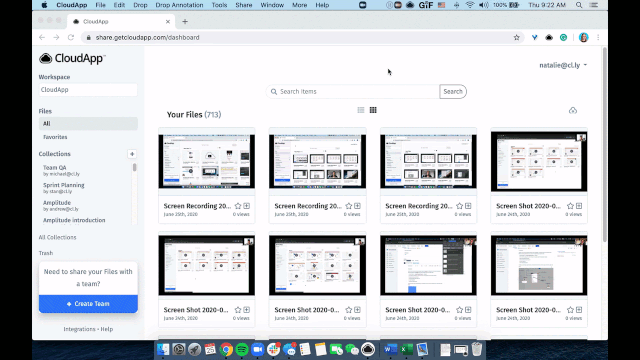Click the bookmark star in address bar
Image resolution: width=640 pixels, height=360 pixels.
(x=517, y=38)
